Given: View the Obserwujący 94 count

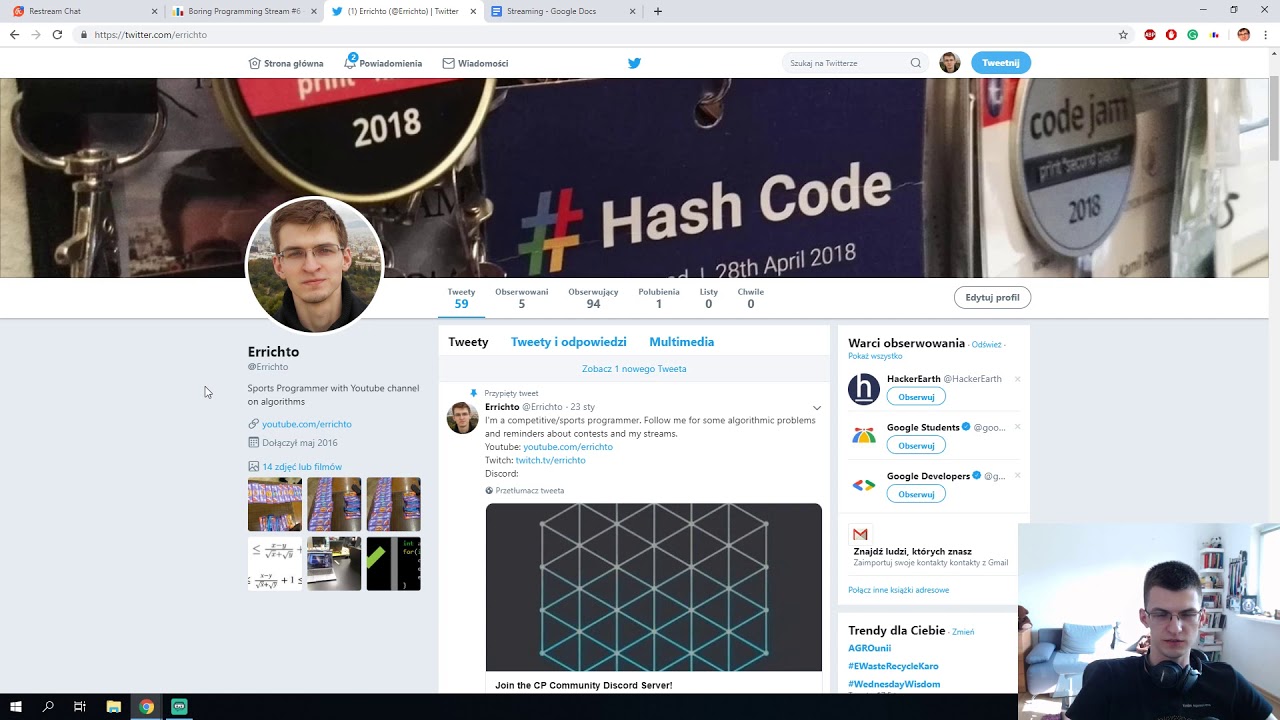Looking at the screenshot, I should 593,298.
